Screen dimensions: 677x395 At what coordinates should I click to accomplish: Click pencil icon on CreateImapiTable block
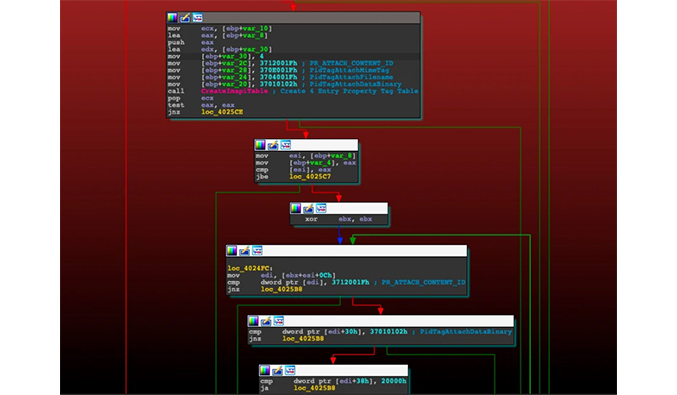(185, 18)
